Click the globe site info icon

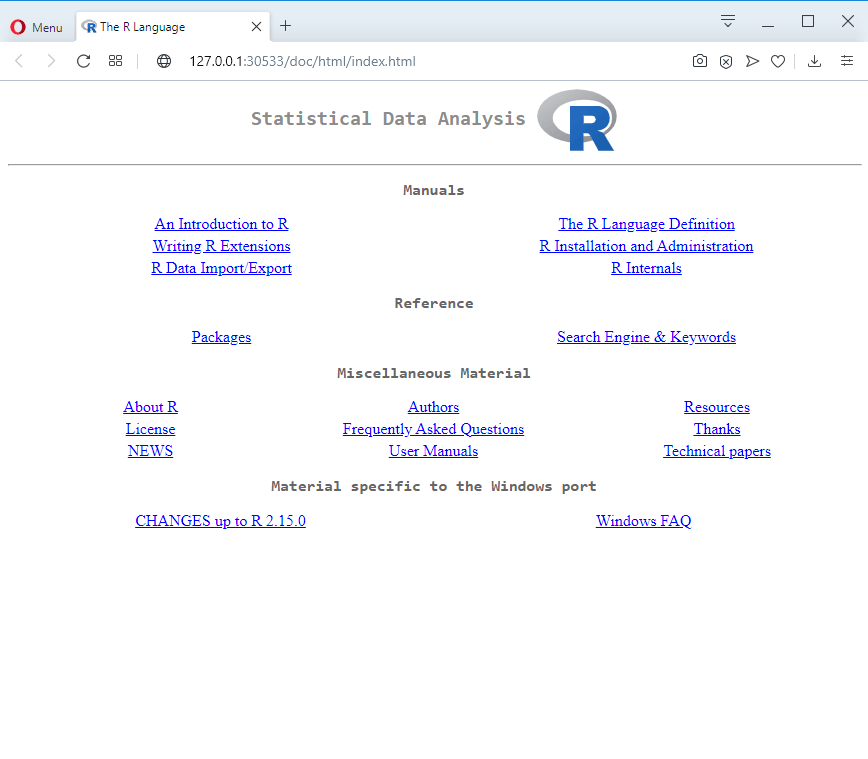point(164,61)
